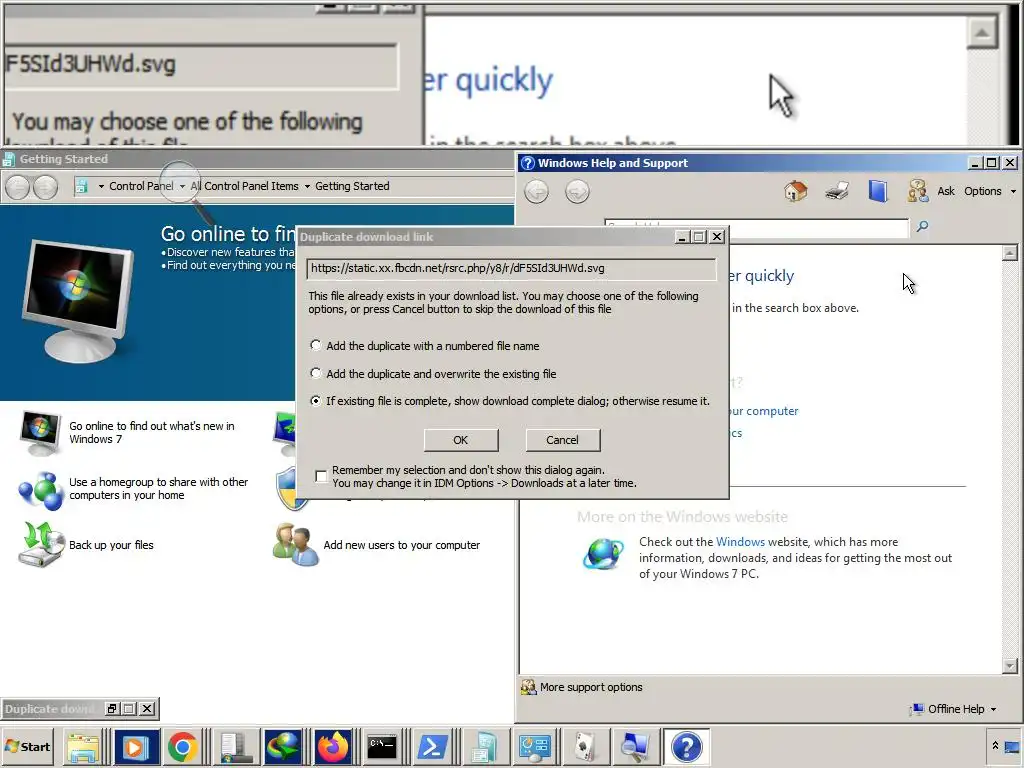Image resolution: width=1024 pixels, height=768 pixels.
Task: Click the Ask people icon in Help toolbar
Action: pos(918,191)
